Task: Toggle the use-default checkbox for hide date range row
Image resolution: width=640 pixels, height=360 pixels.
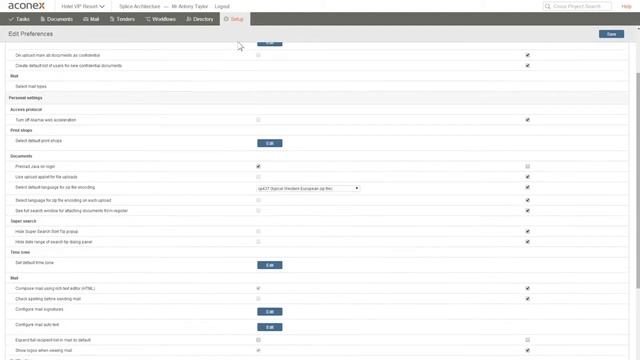Action: click(527, 242)
